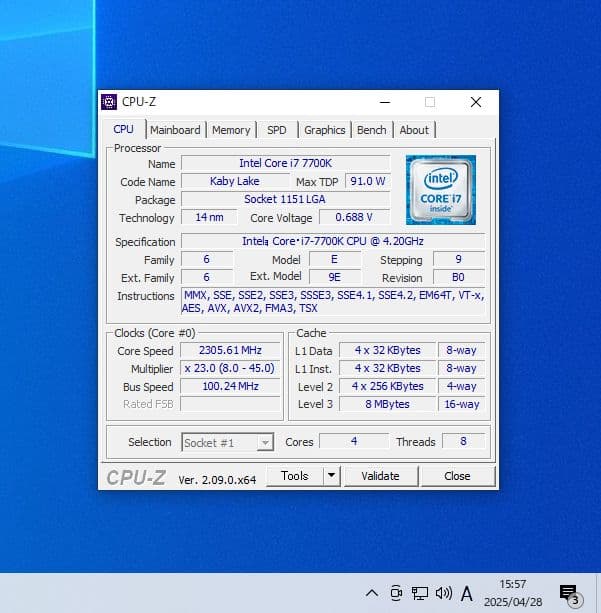
Task: Click the Multiplier x 23.0 (8.0 - 45.0) value
Action: tap(230, 368)
